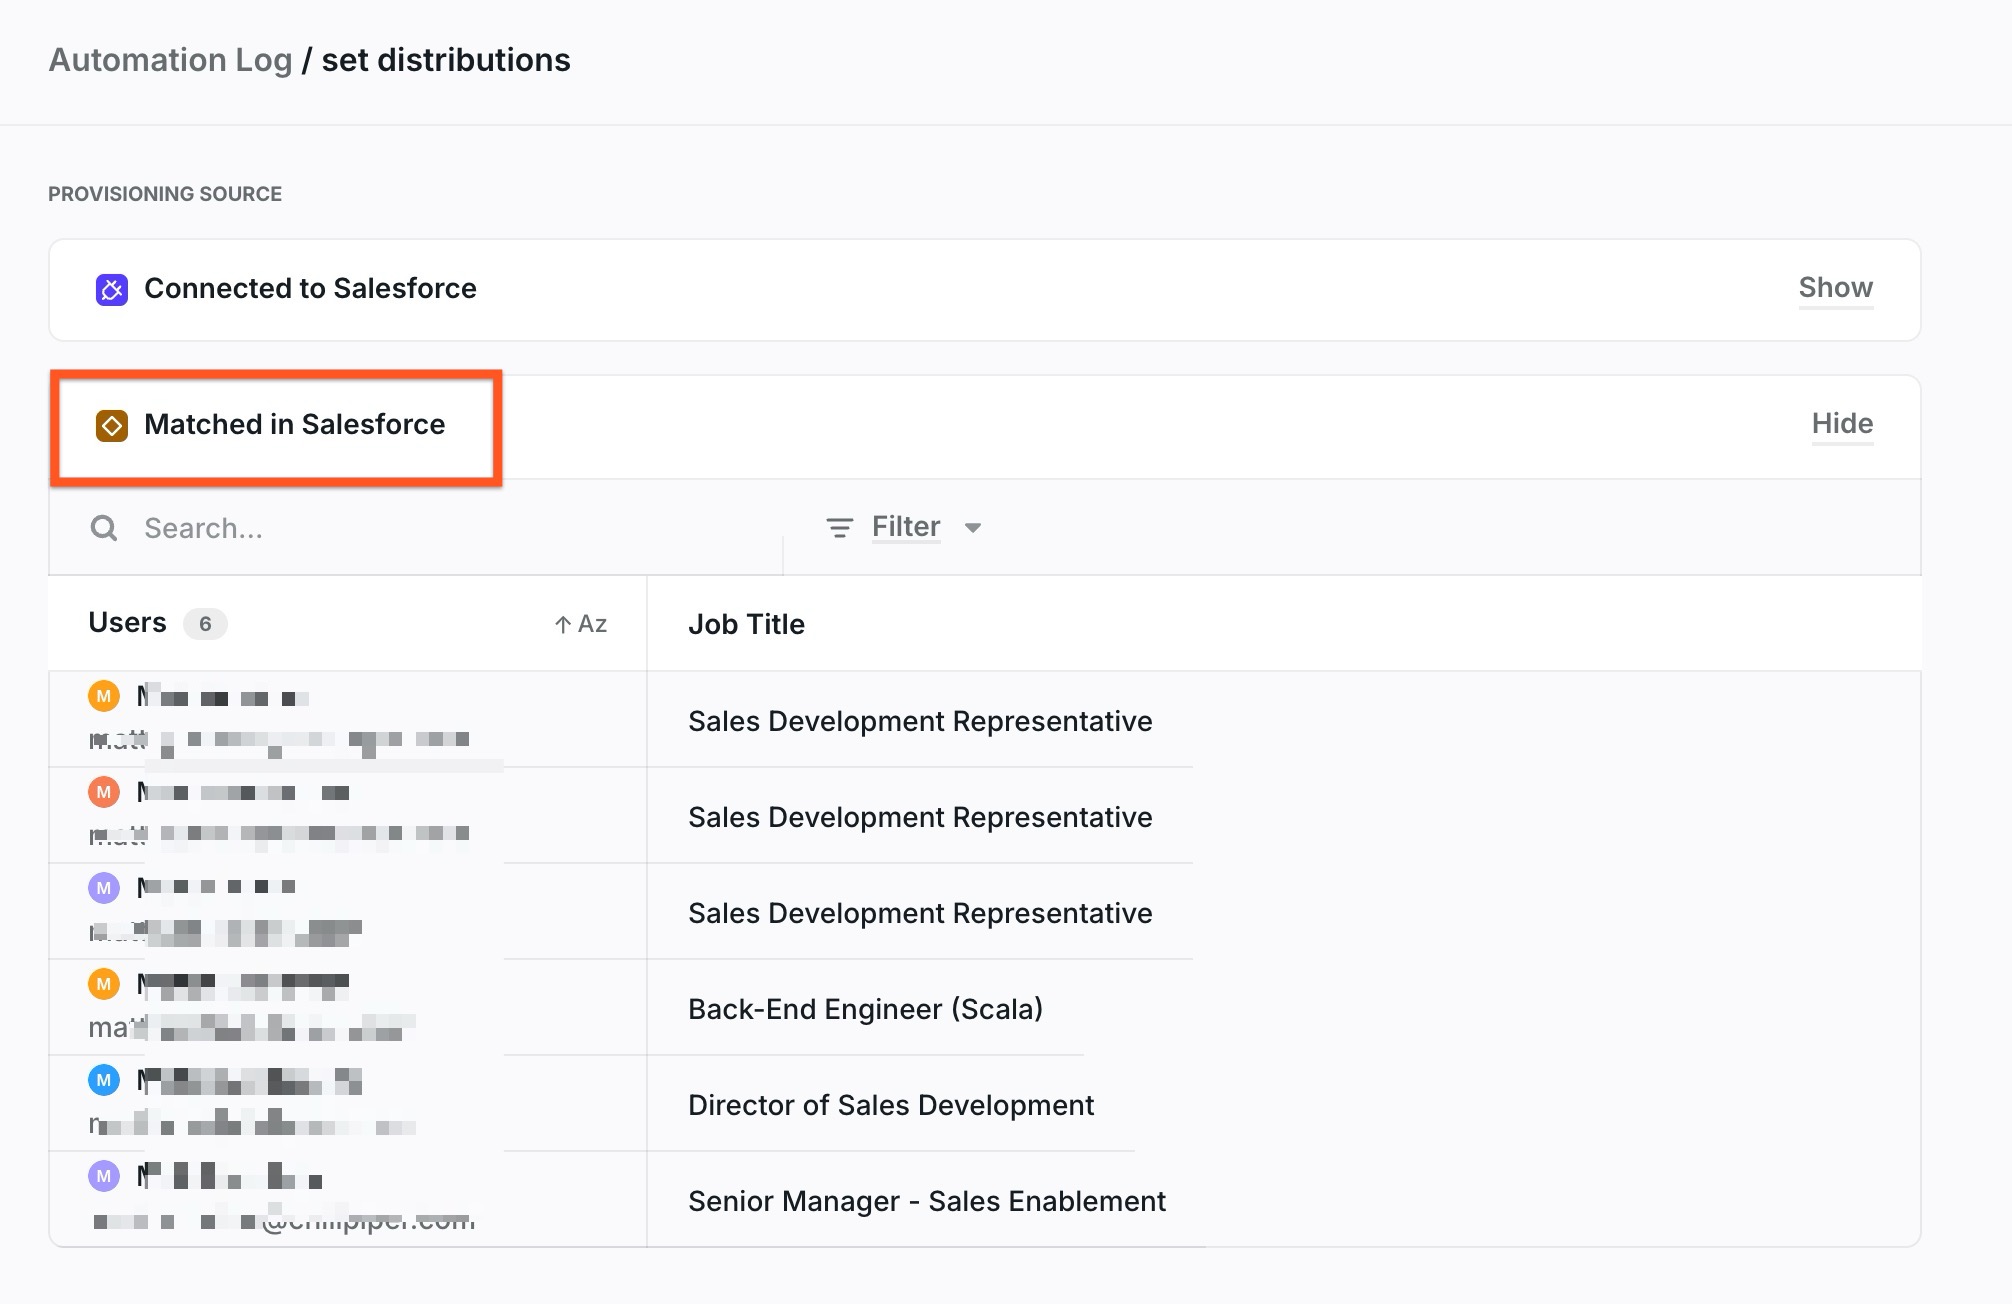
Task: Select the Back-End Engineer (Scala) row
Action: pyautogui.click(x=865, y=1009)
